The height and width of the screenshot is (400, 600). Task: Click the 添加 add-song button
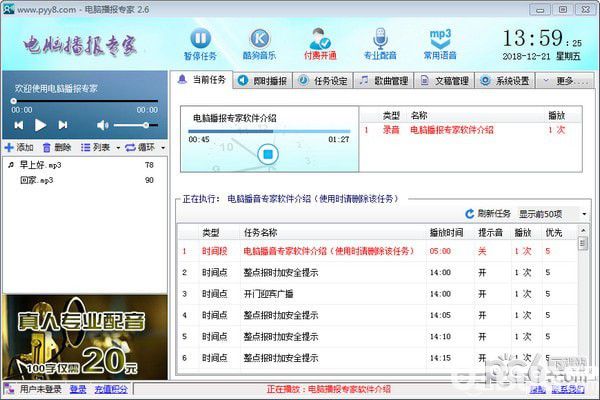click(19, 147)
